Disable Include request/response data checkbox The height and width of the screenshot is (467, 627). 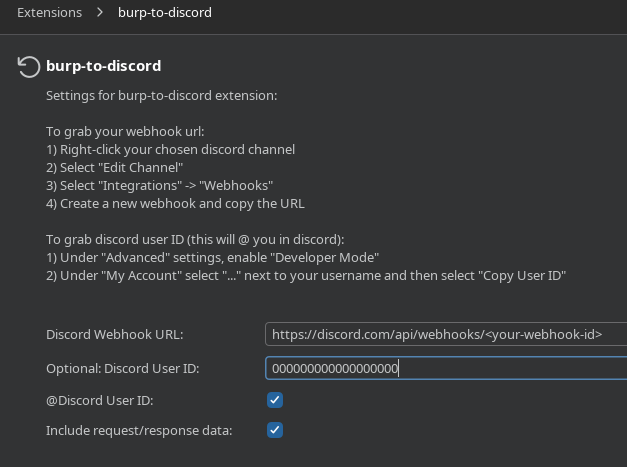[x=275, y=430]
